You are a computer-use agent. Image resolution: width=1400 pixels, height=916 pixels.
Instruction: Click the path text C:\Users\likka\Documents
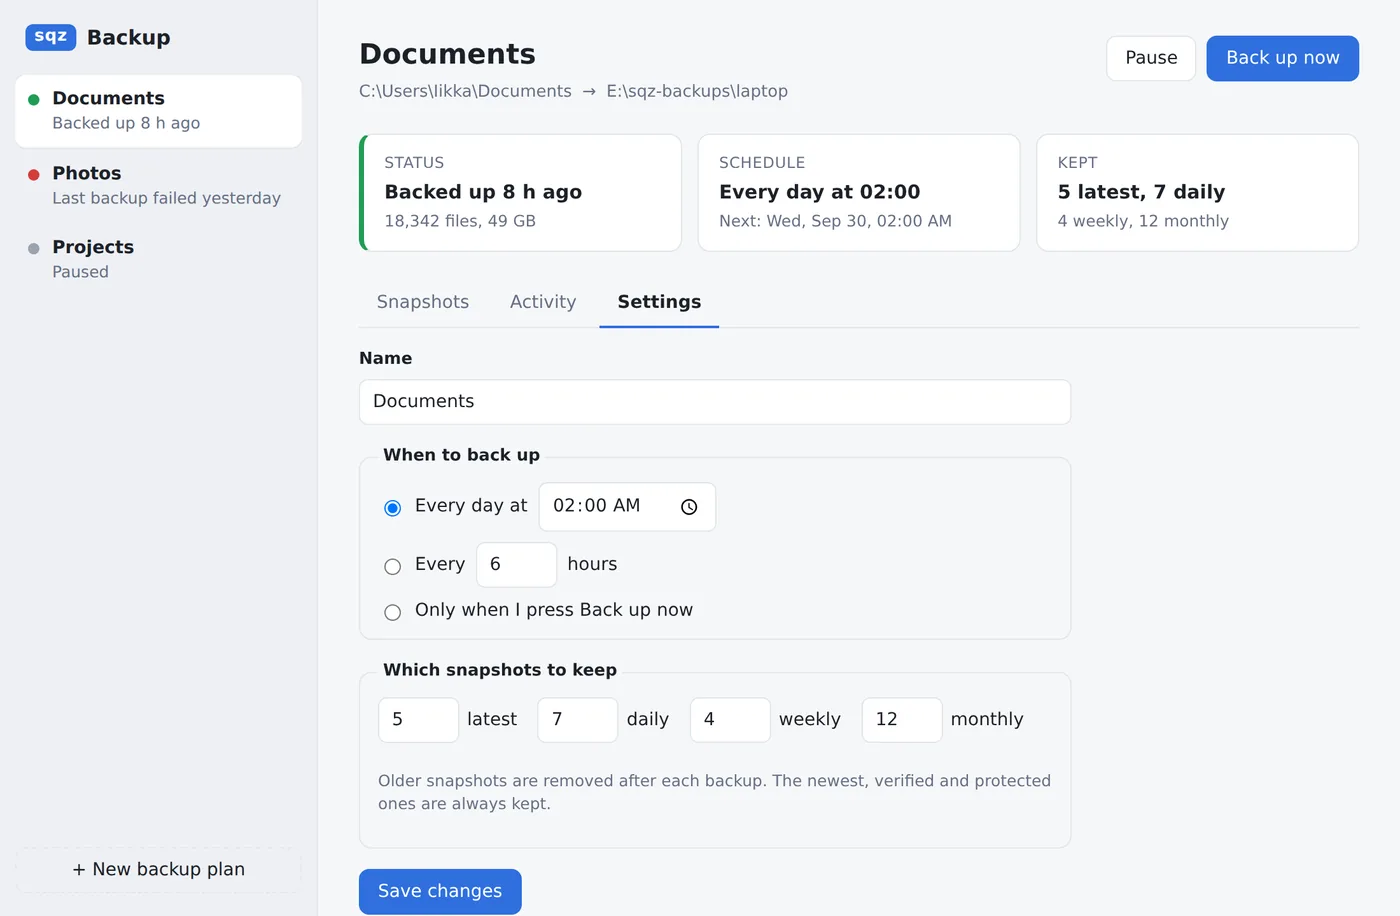(x=465, y=91)
